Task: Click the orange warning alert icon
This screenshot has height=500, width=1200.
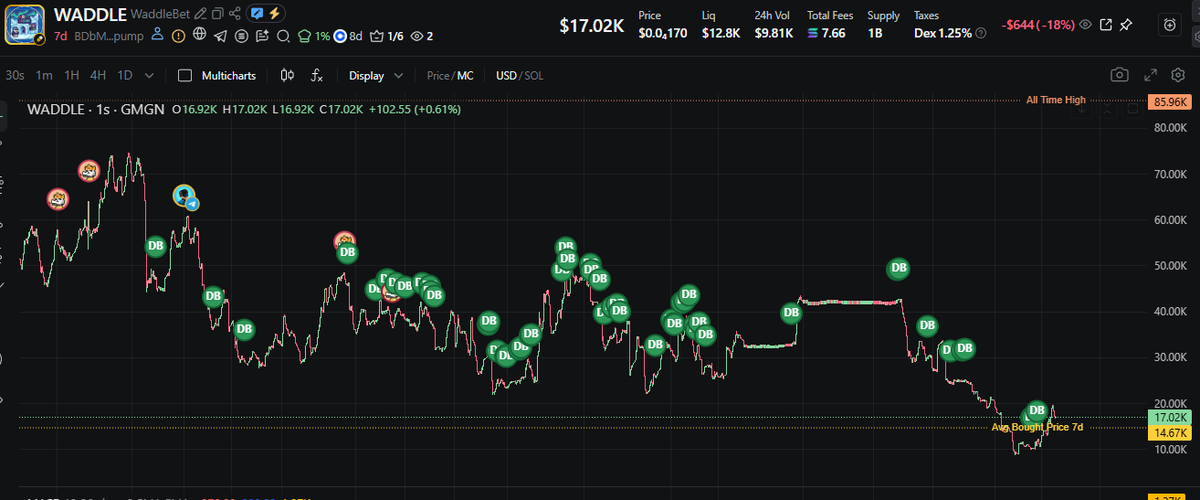Action: tap(178, 36)
